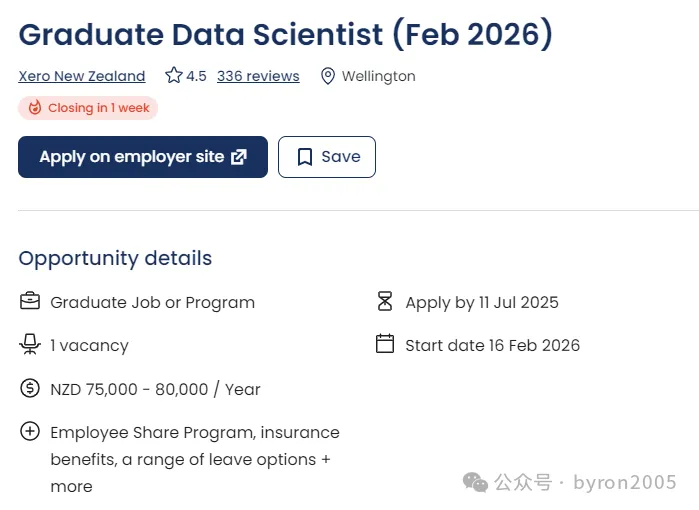Click the bookmark icon on Save button
The image size is (699, 510).
303,157
